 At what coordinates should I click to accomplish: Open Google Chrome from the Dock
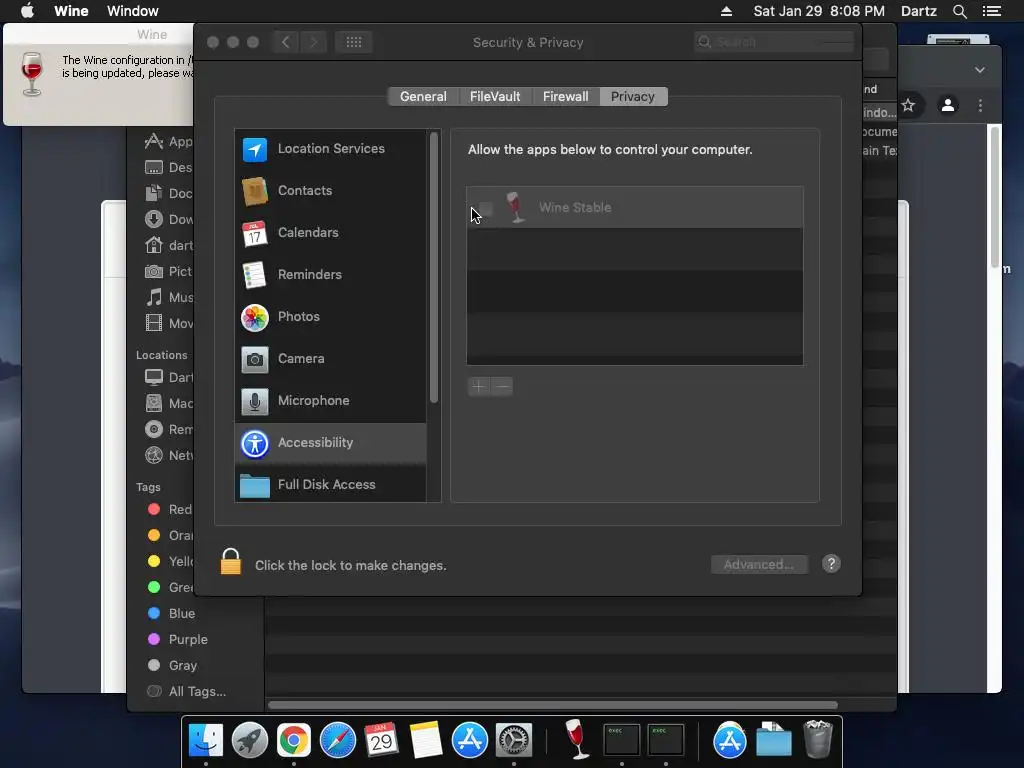pyautogui.click(x=294, y=740)
